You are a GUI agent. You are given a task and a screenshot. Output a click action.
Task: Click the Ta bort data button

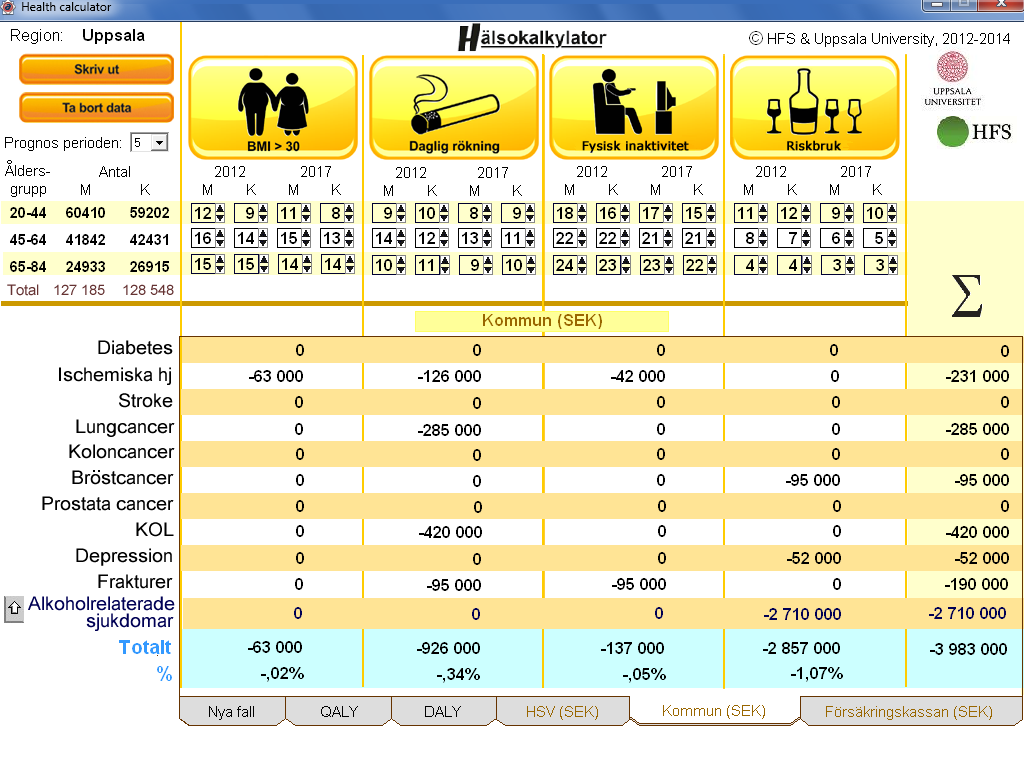click(x=97, y=108)
